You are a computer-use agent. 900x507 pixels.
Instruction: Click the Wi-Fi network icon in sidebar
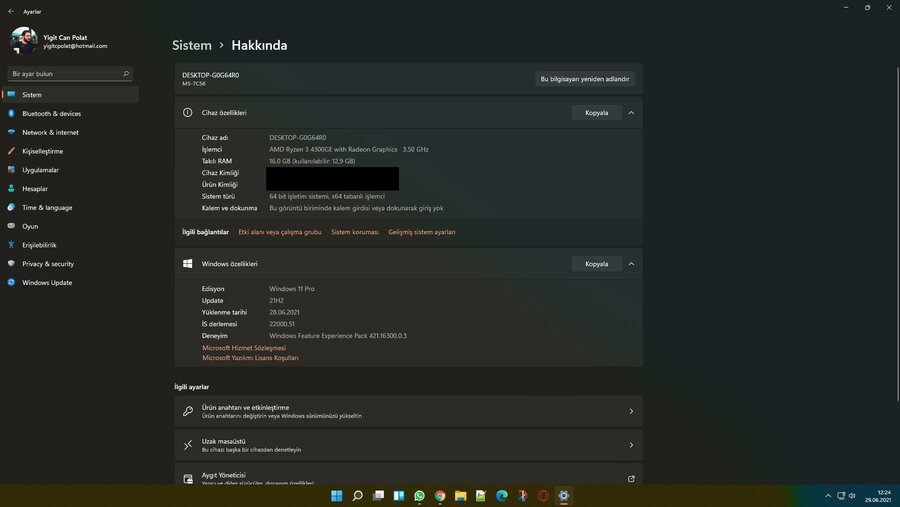pyautogui.click(x=11, y=132)
